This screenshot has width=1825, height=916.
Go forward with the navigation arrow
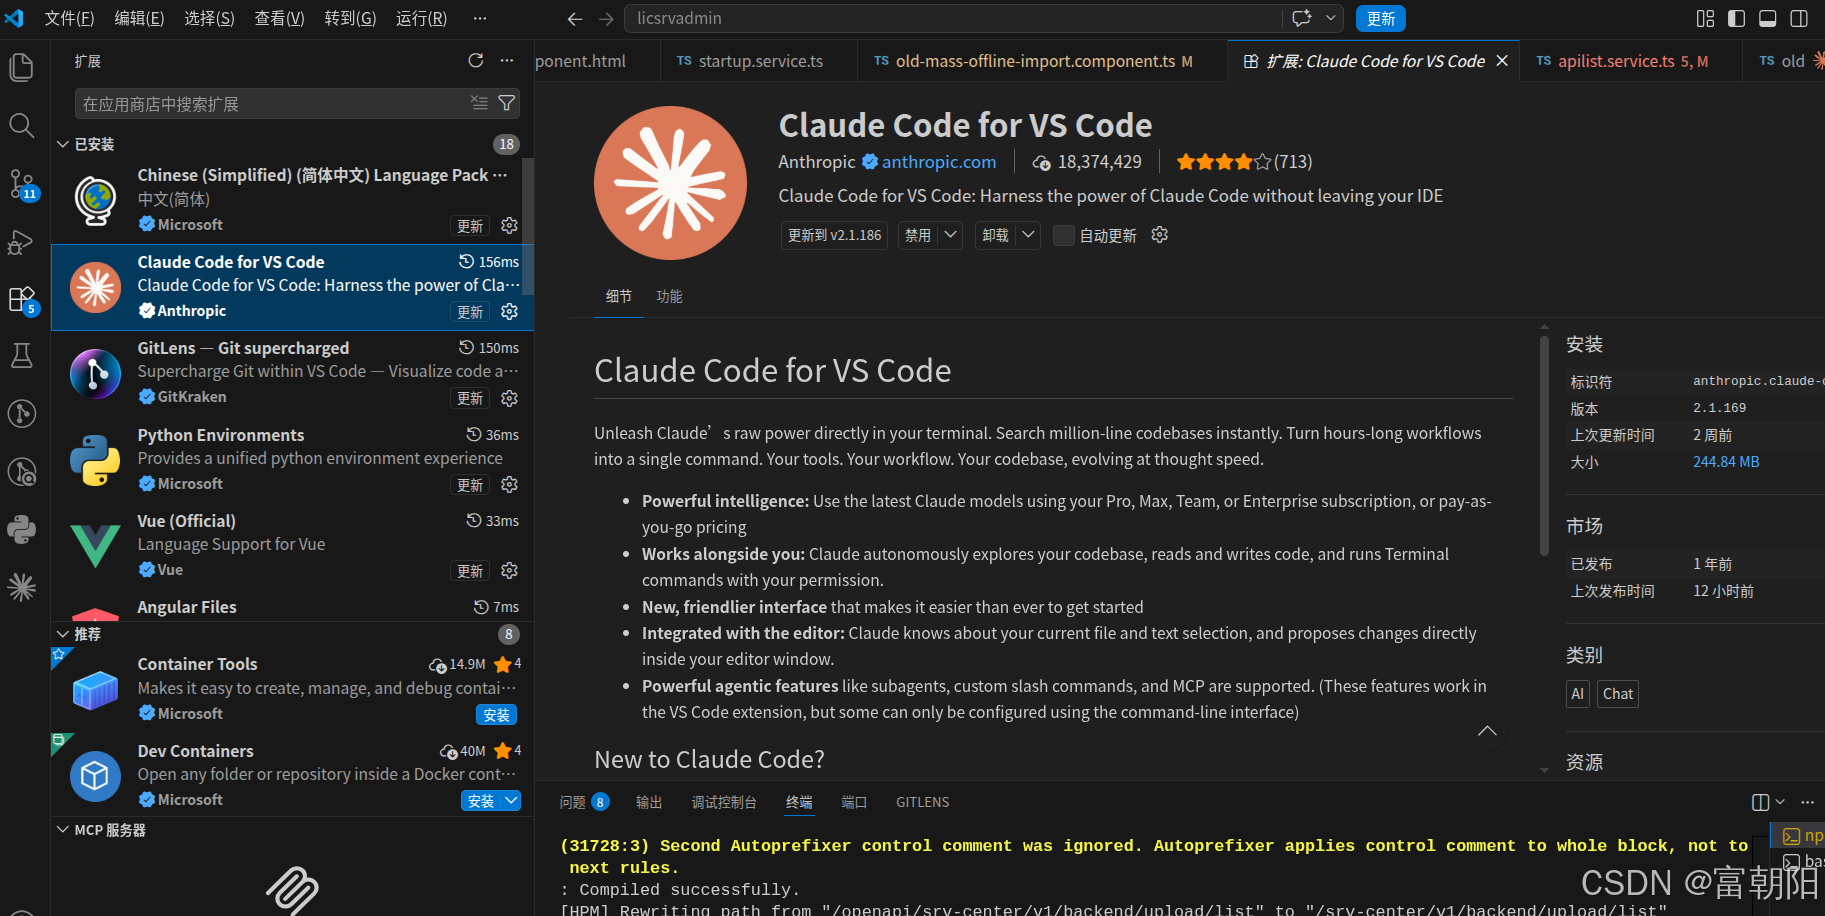click(606, 19)
